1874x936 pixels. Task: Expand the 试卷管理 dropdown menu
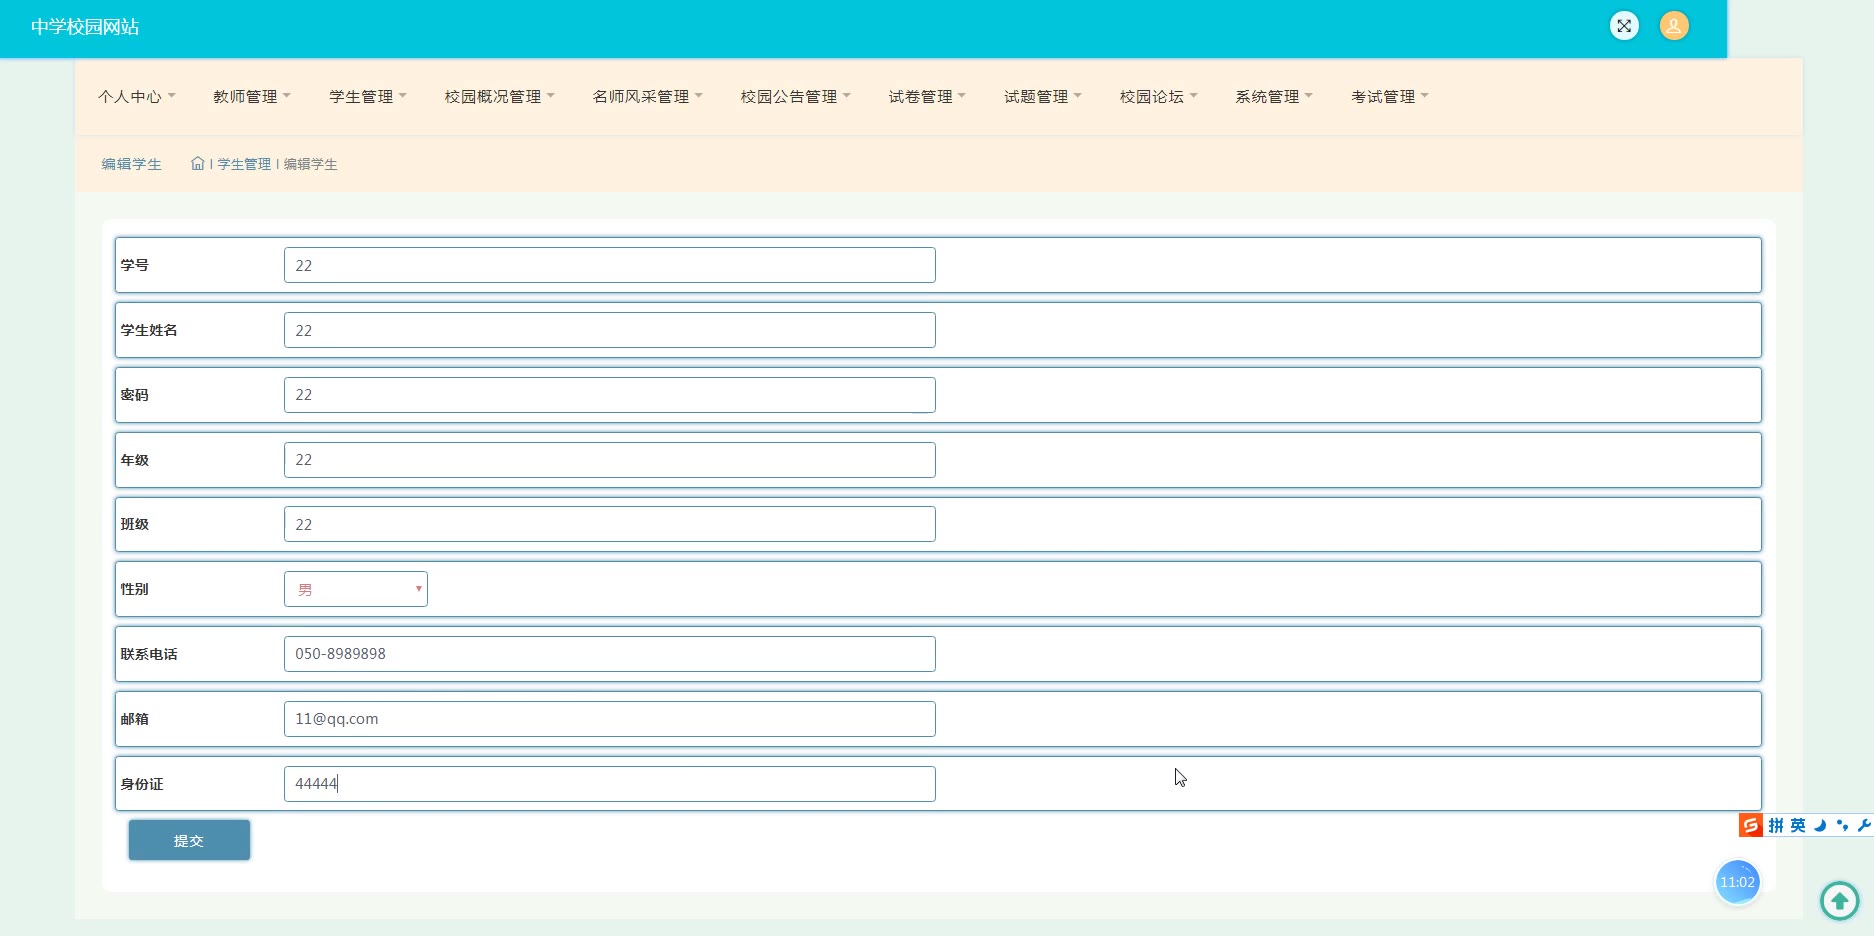pyautogui.click(x=928, y=97)
